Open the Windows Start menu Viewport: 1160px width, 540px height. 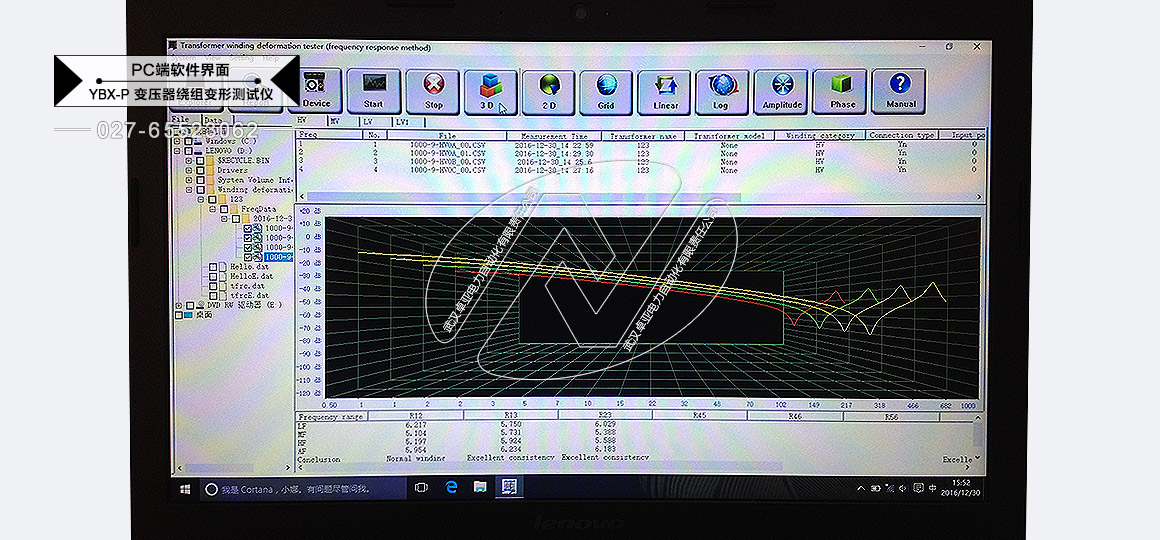(185, 489)
